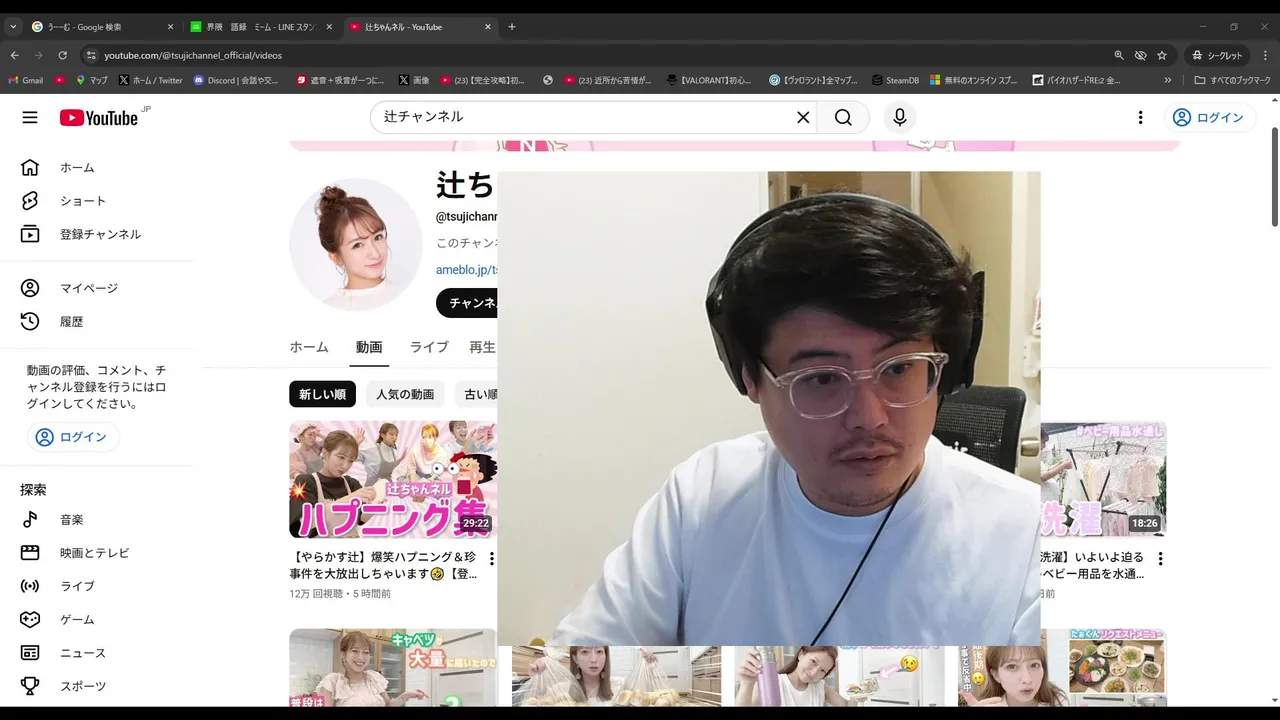Click the crossed-eye tracking protection icon
Viewport: 1280px width, 720px height.
tap(1140, 55)
